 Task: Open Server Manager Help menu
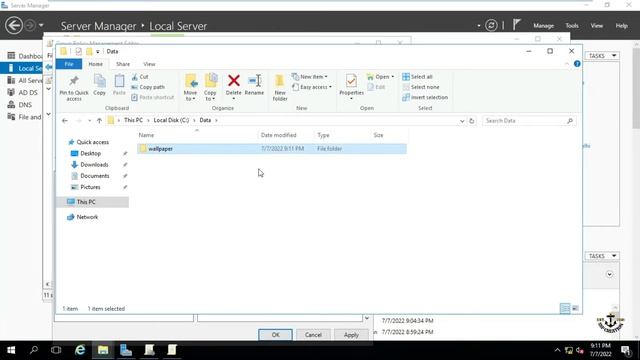click(621, 26)
